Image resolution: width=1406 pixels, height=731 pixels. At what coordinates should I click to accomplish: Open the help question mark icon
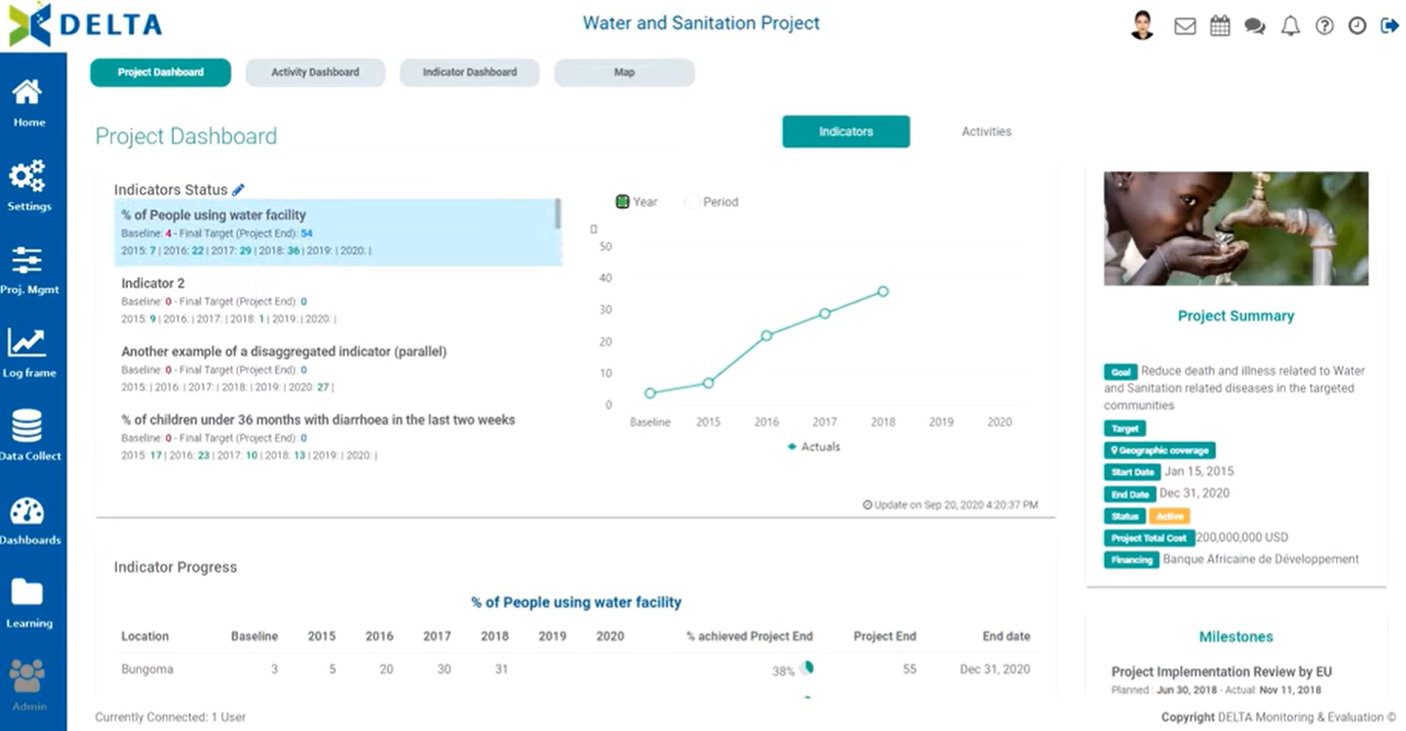(x=1324, y=26)
